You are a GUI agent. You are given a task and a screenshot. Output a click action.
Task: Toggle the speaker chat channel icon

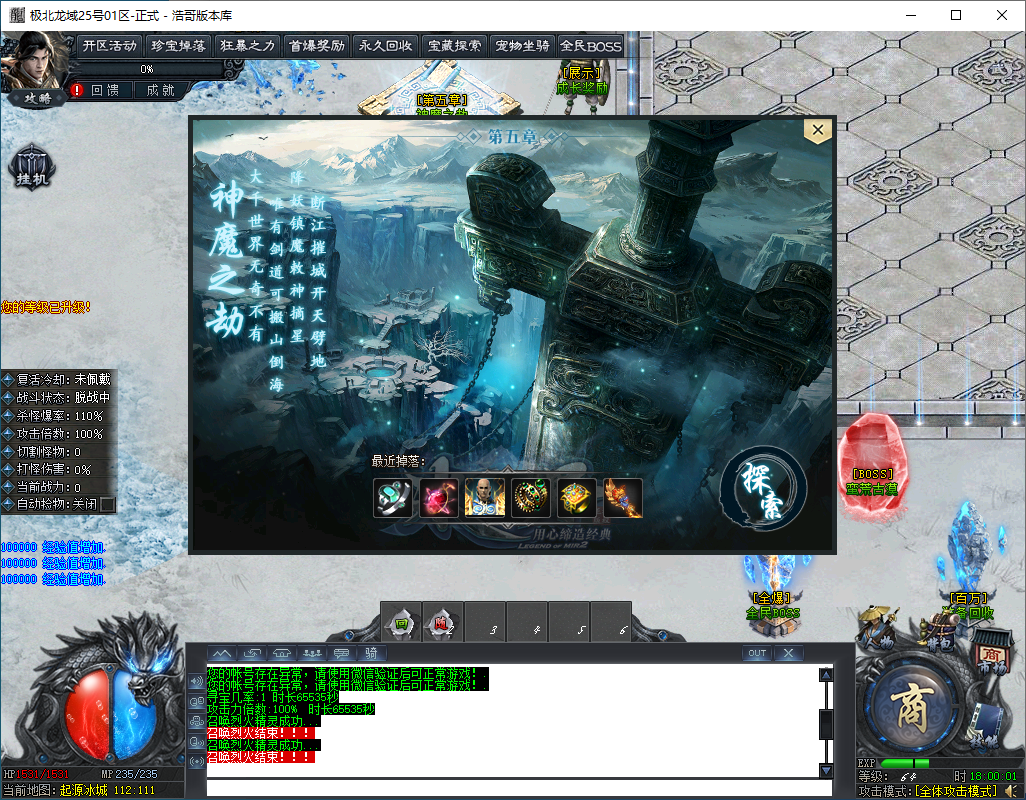pos(196,682)
